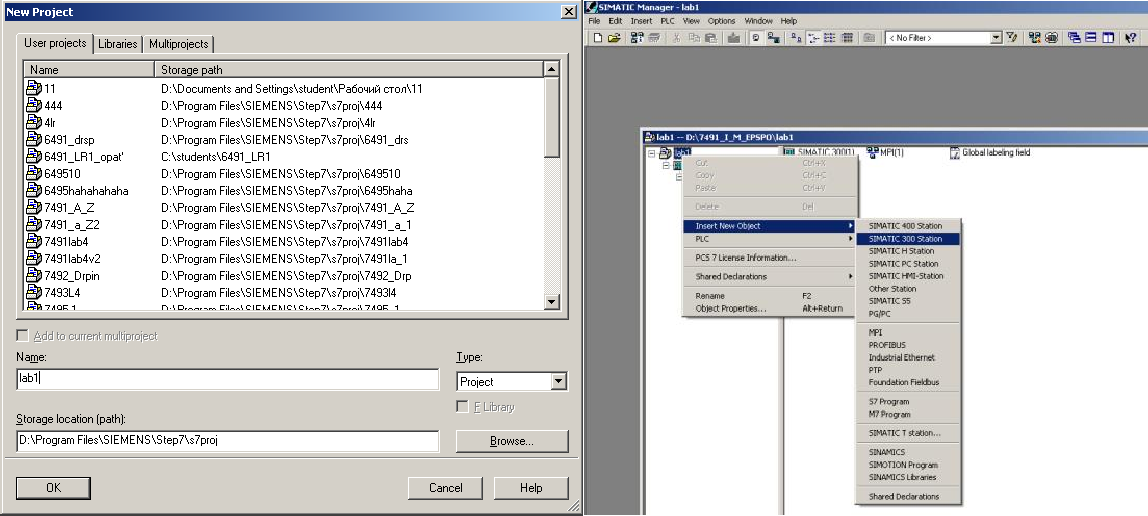This screenshot has width=1148, height=516.
Task: Choose SIMATIC 400 Station from submenu
Action: click(908, 226)
